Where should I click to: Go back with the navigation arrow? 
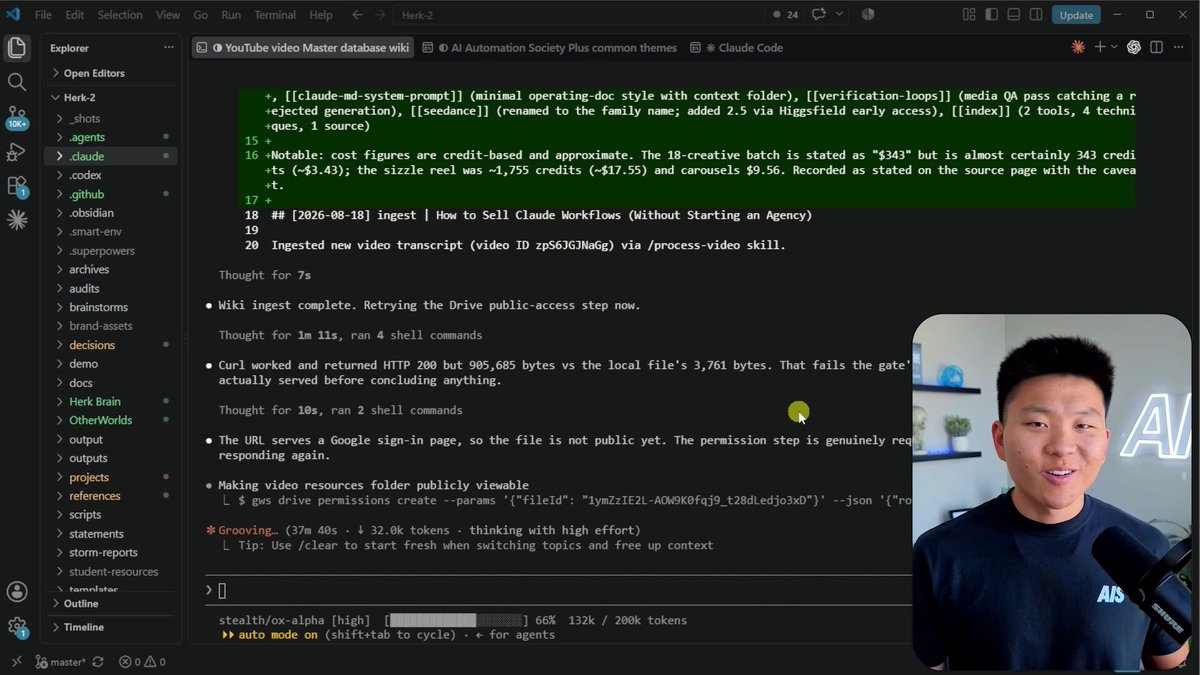click(x=357, y=15)
